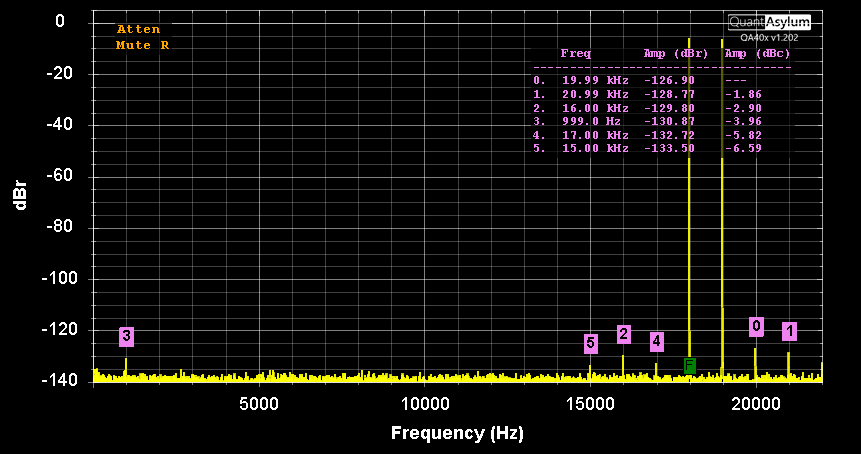Click the -128.77 amplitude value
This screenshot has width=861, height=454.
pyautogui.click(x=669, y=94)
